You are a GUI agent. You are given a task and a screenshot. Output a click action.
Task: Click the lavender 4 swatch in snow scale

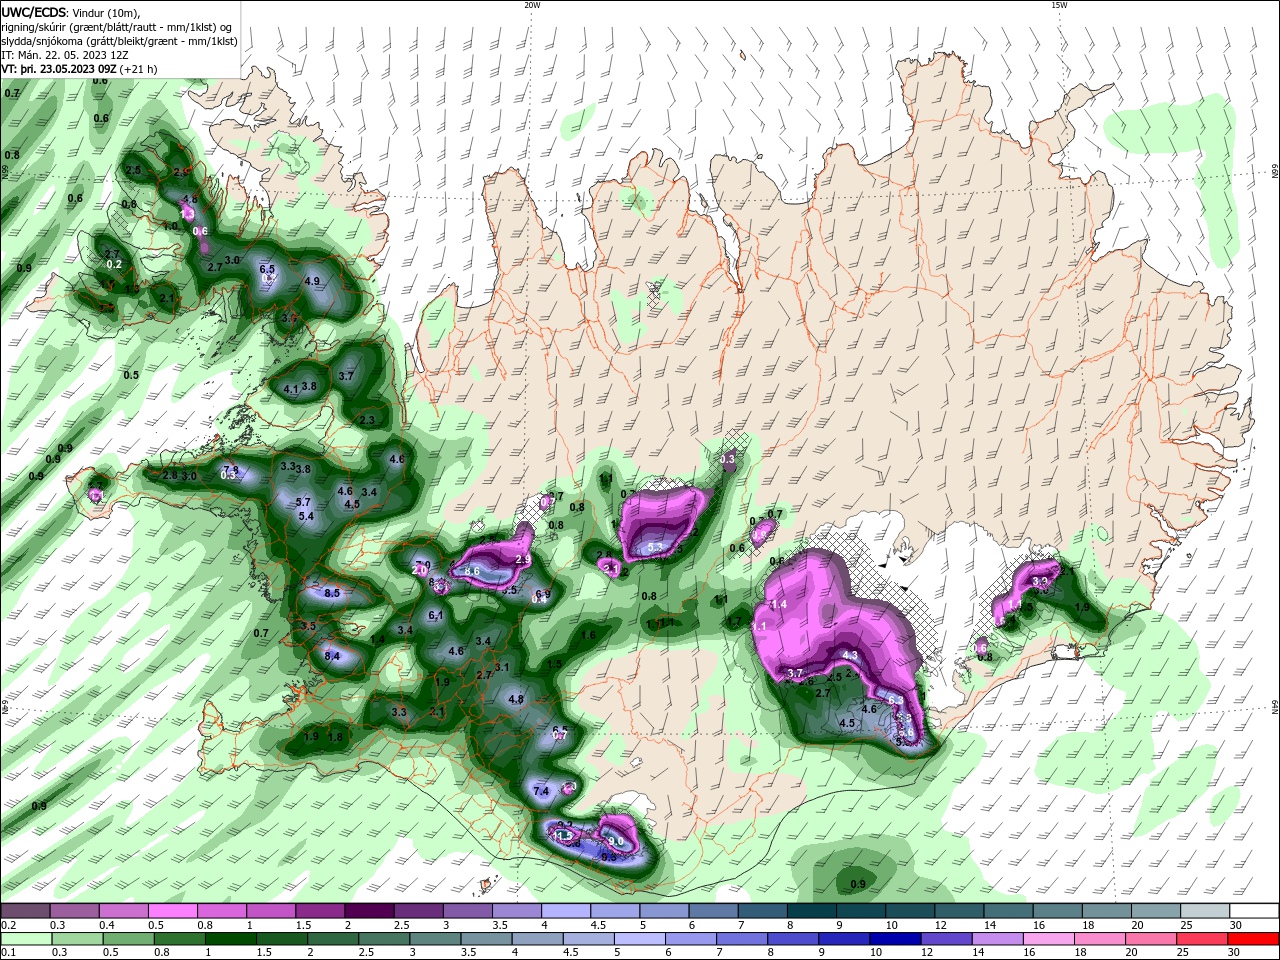565,911
